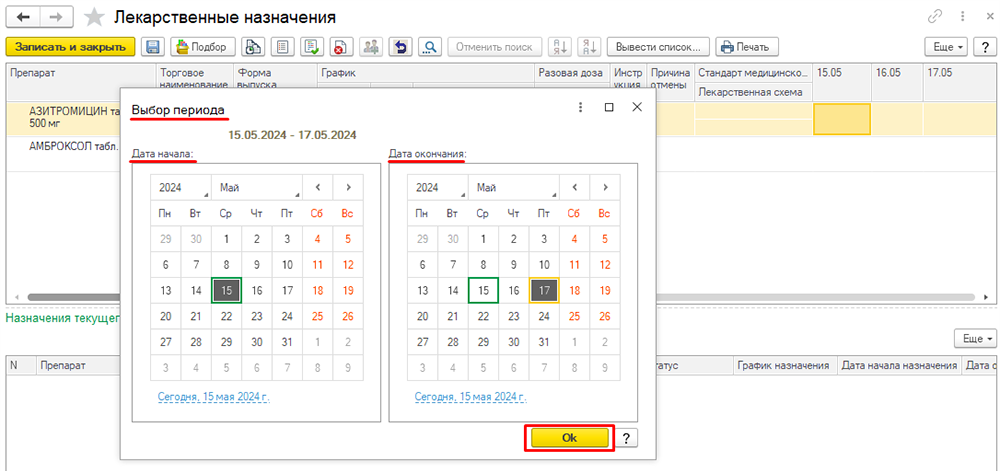Open the dialog's three-dot options menu
The image size is (1000, 471).
(580, 107)
